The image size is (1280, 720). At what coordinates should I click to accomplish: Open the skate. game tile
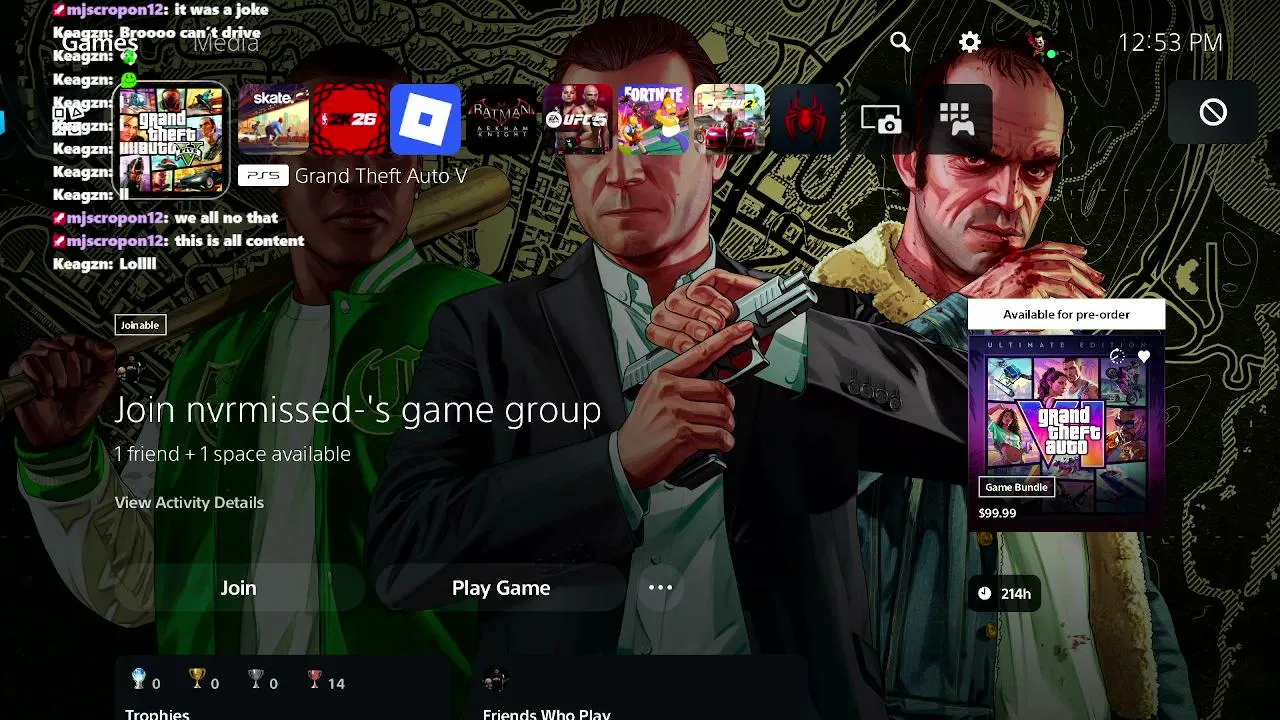click(x=273, y=120)
